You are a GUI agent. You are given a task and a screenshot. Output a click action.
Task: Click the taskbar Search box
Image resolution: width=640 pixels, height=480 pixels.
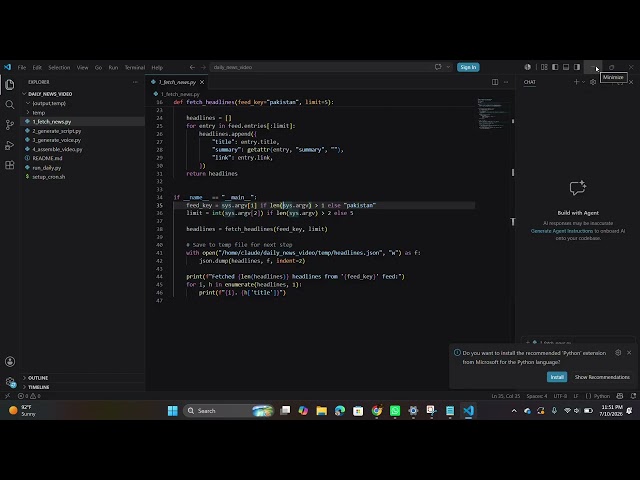click(x=229, y=411)
